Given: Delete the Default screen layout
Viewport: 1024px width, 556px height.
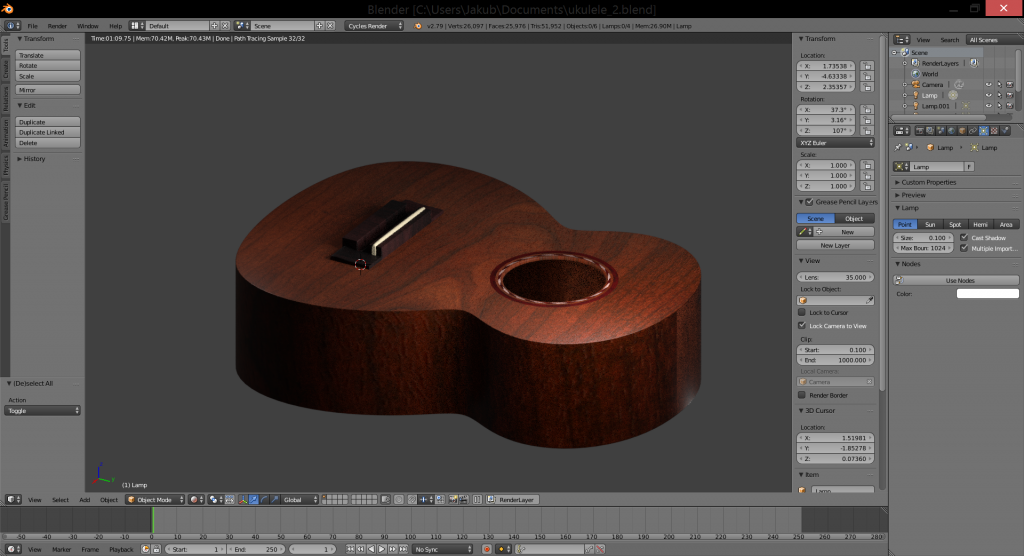Looking at the screenshot, I should click(225, 25).
